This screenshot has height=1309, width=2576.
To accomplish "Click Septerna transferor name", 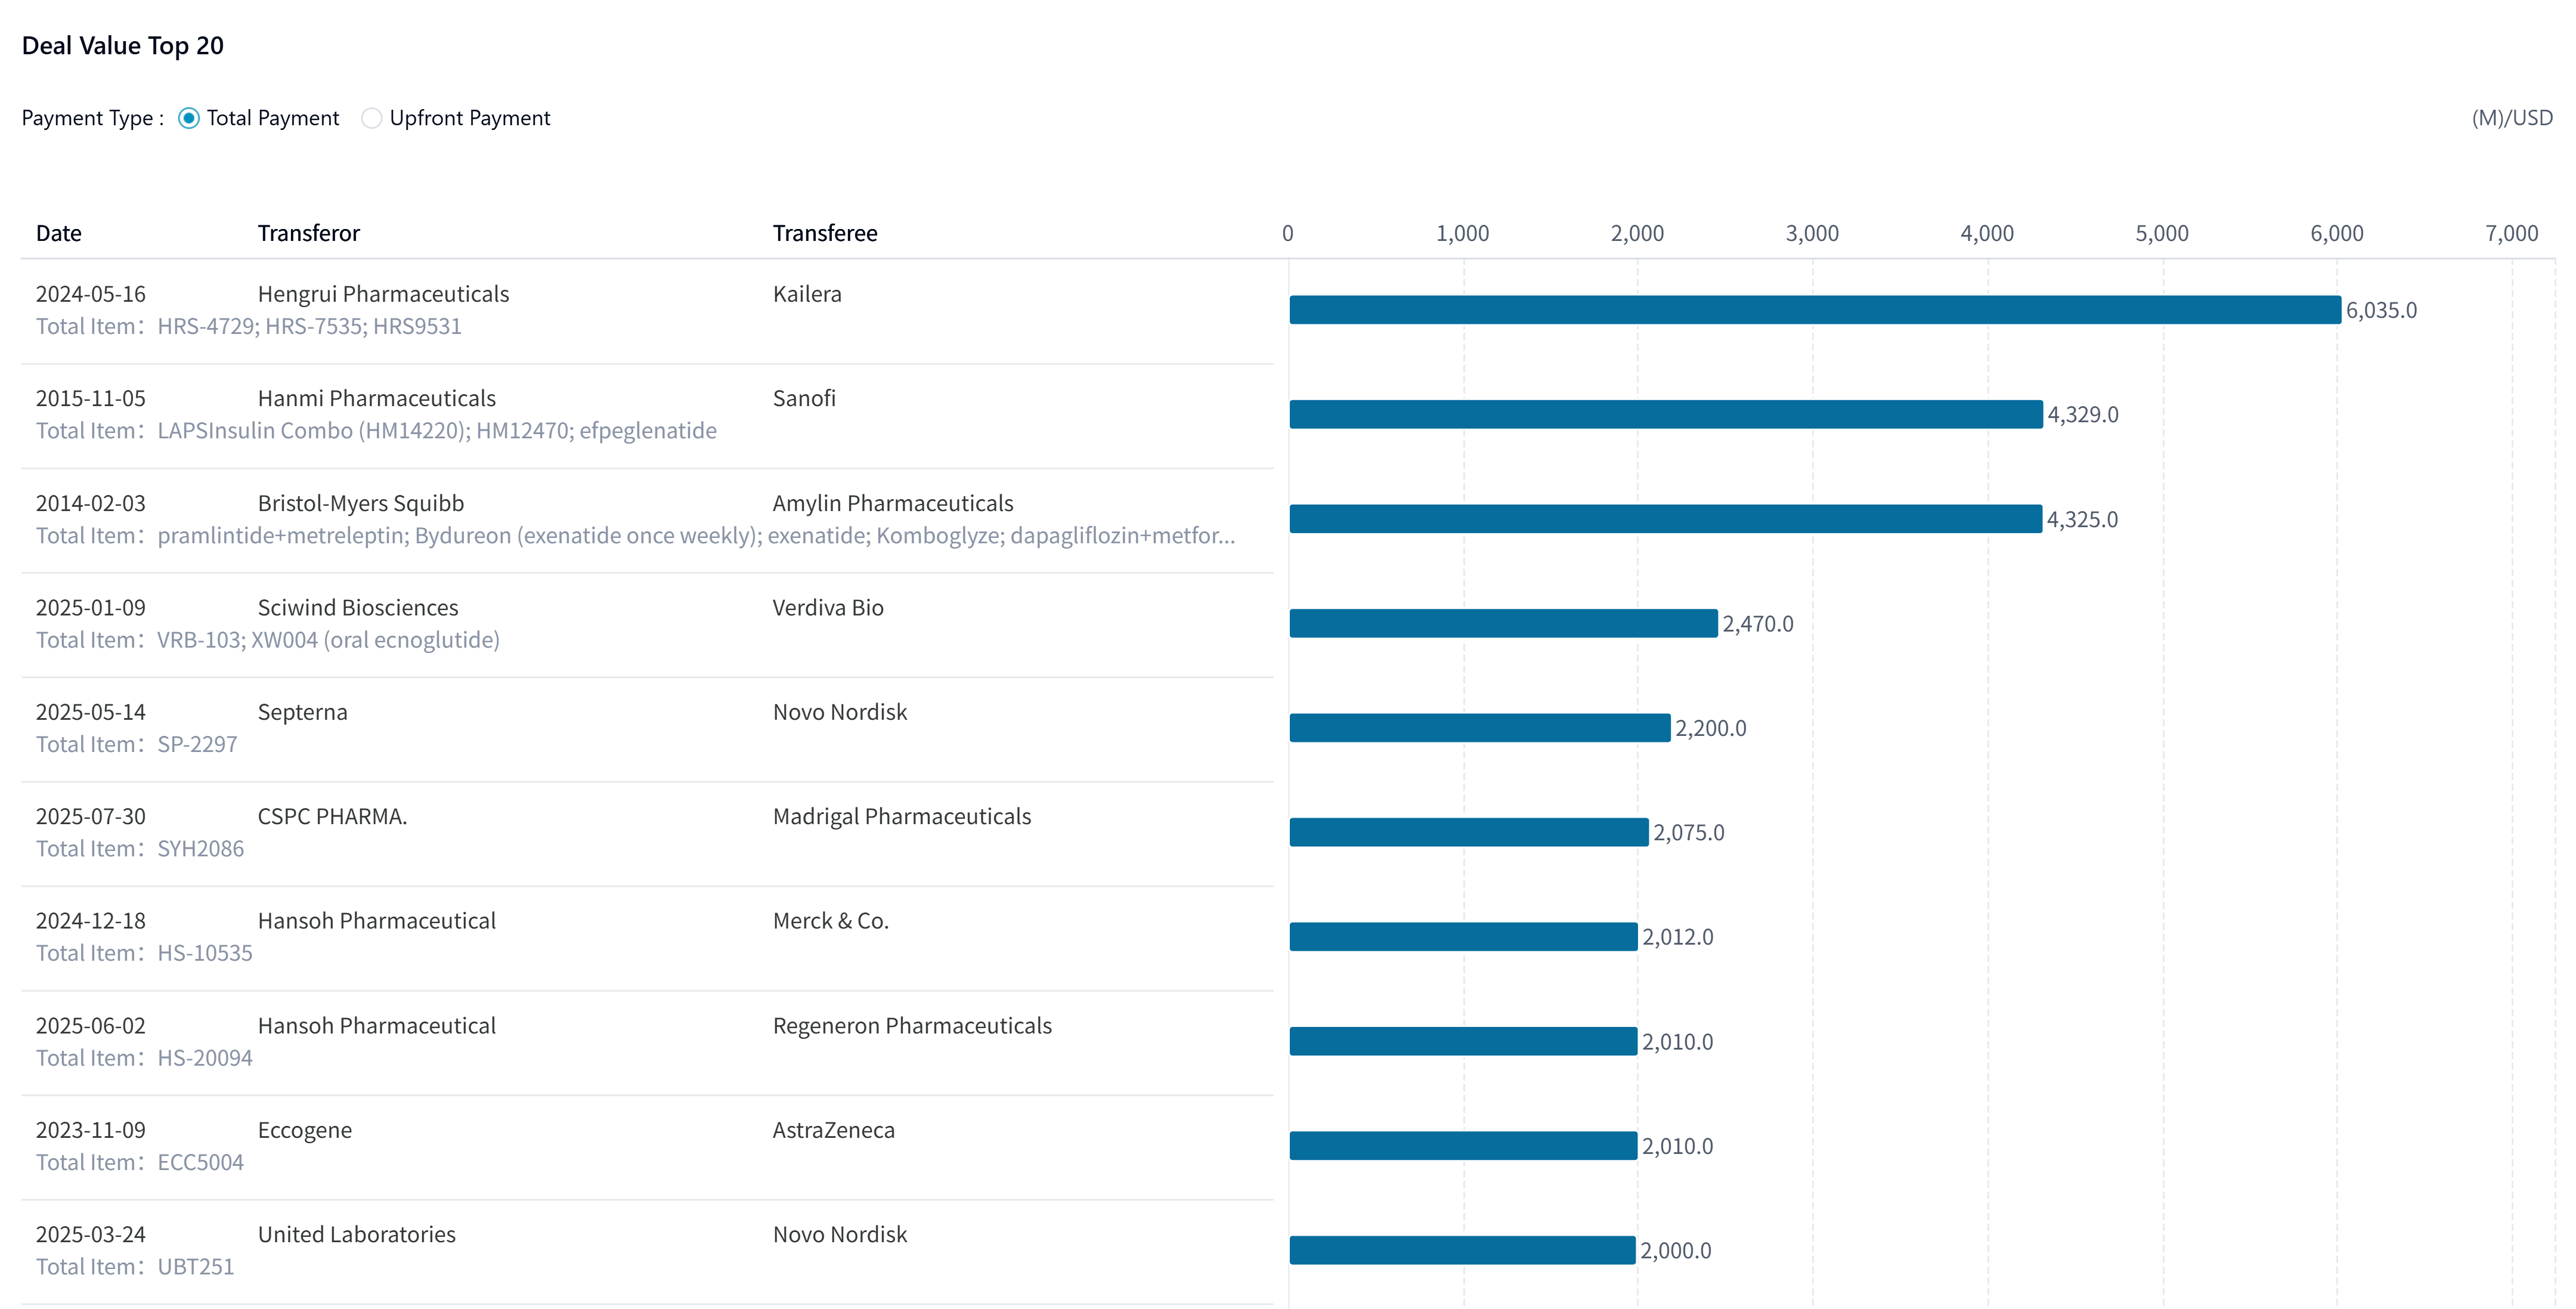I will 303,712.
